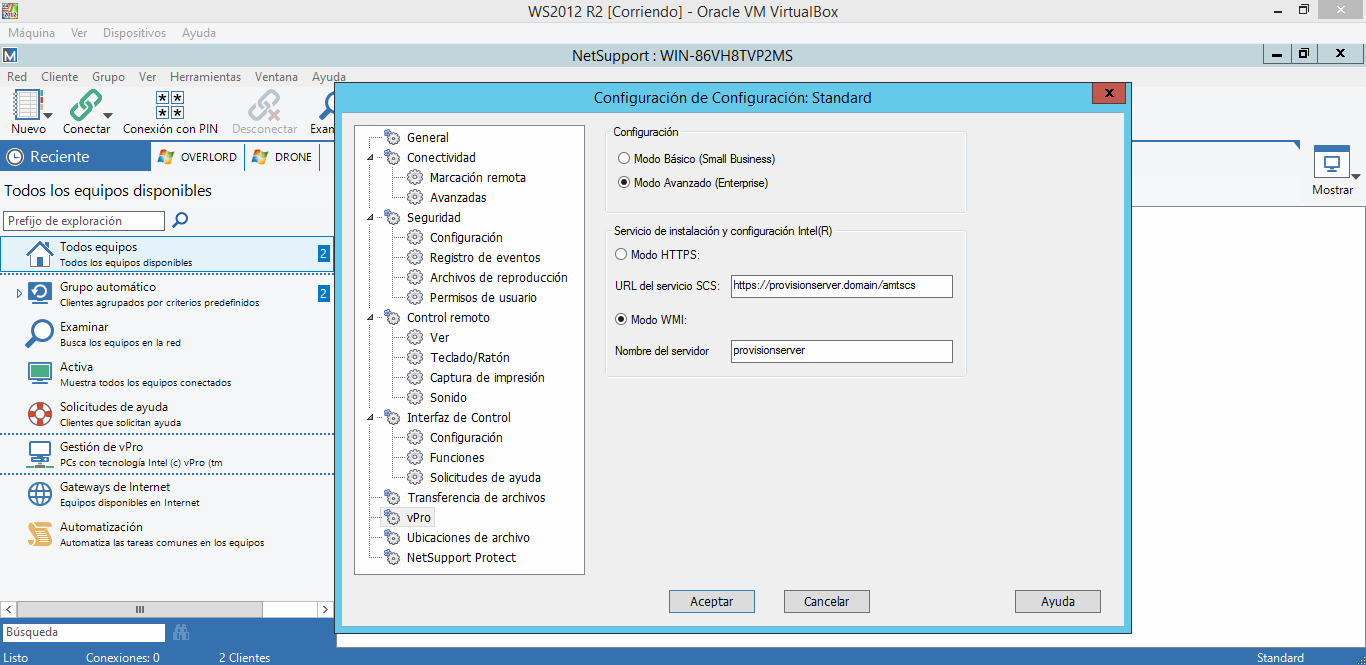Click Nombre del servidor field

842,351
